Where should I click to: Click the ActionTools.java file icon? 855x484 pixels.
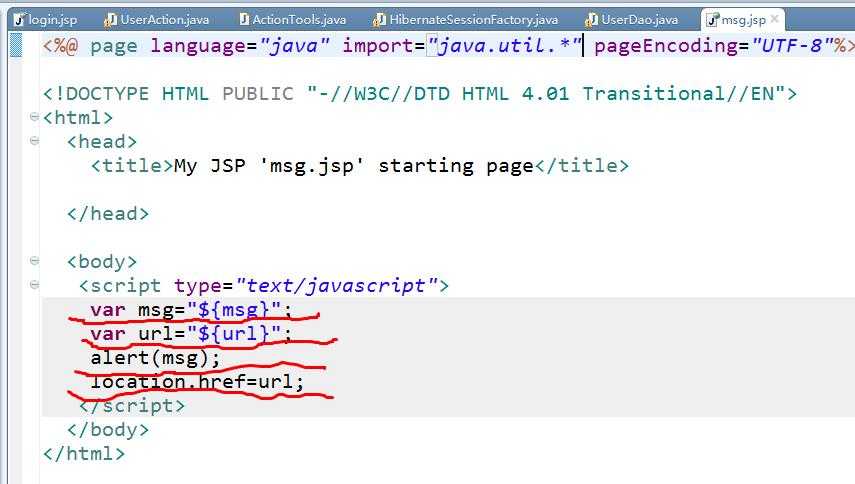244,20
